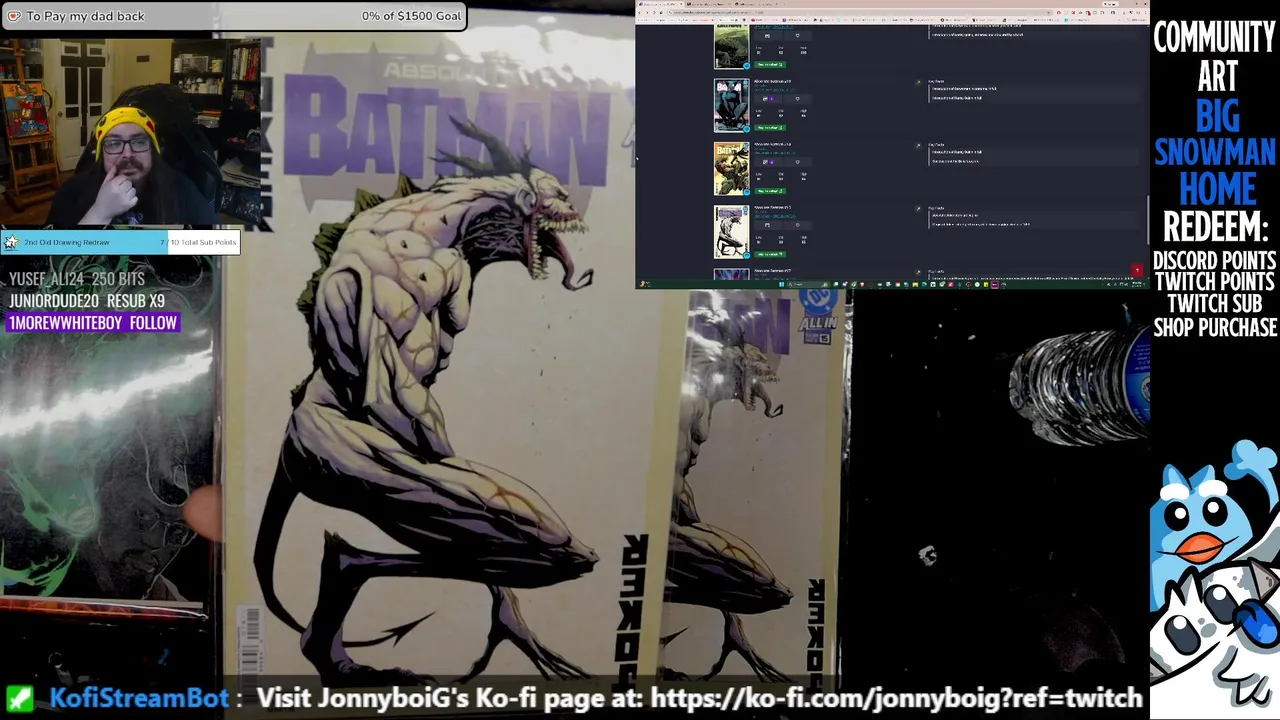Open the blue Batman cover thumbnail in browser
1280x720 pixels.
click(x=732, y=105)
